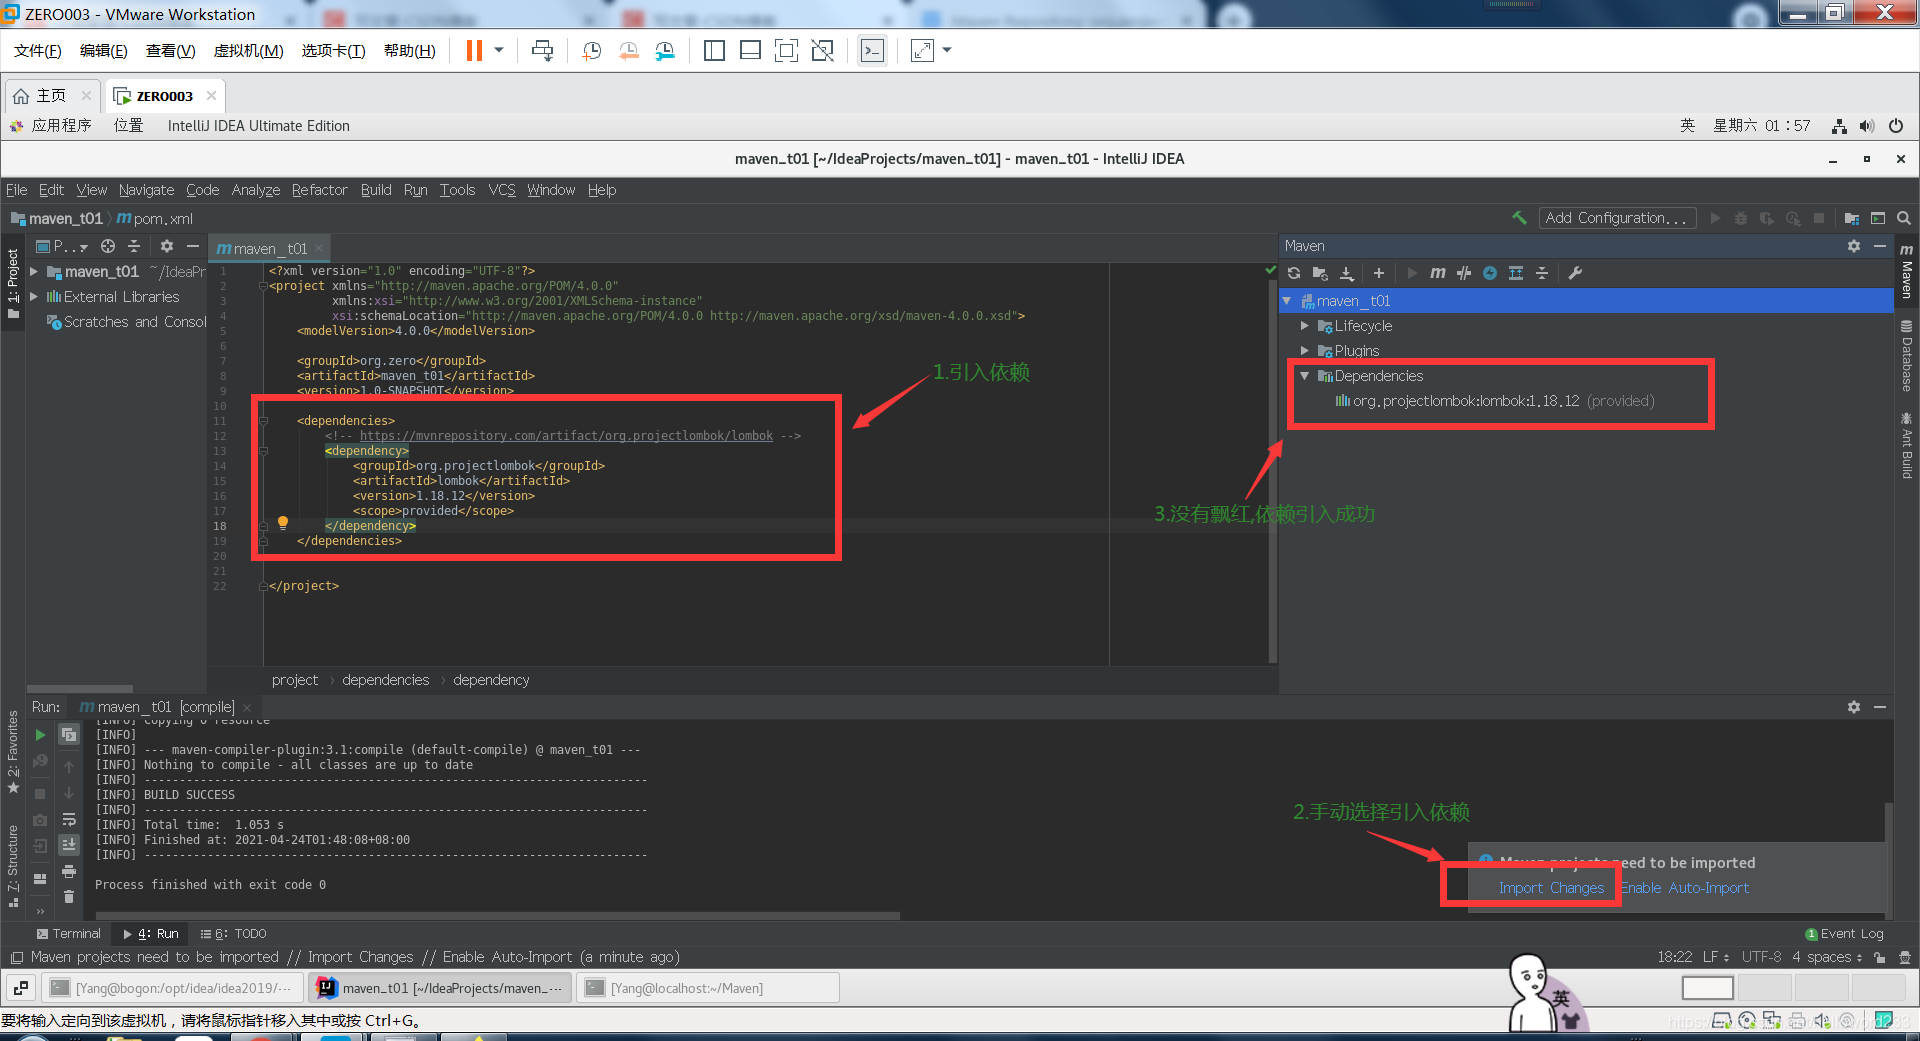Rerun maven_t01 compile with green play

(x=40, y=735)
